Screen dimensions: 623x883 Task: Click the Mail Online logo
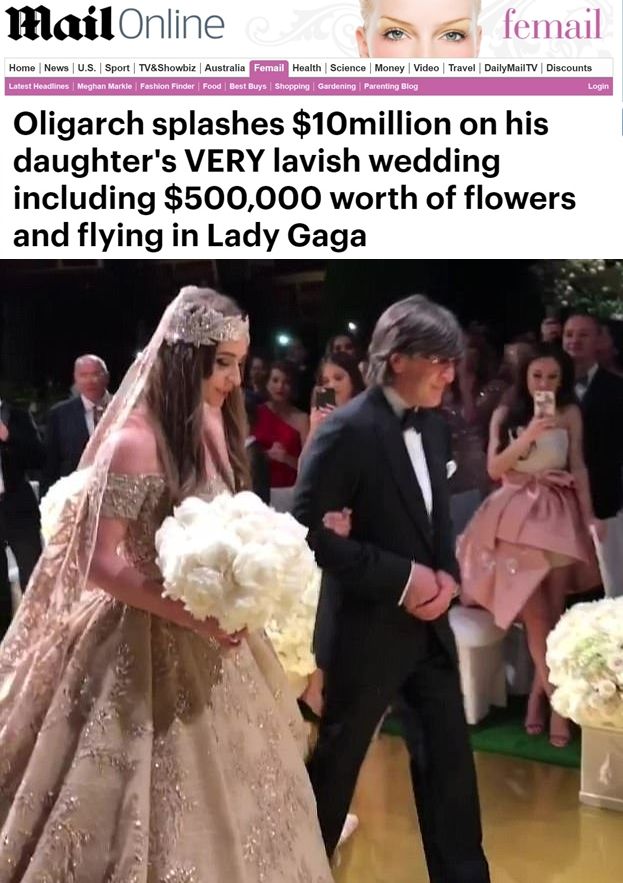tap(115, 24)
